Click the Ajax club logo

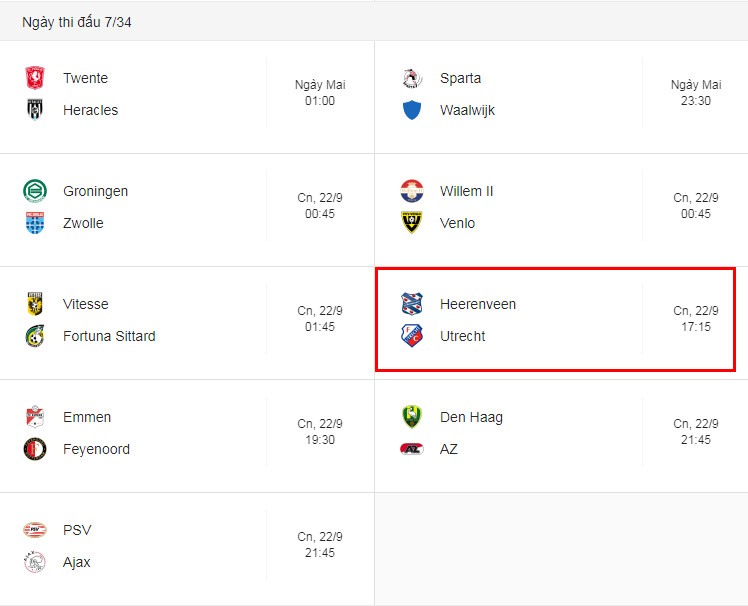click(x=35, y=562)
